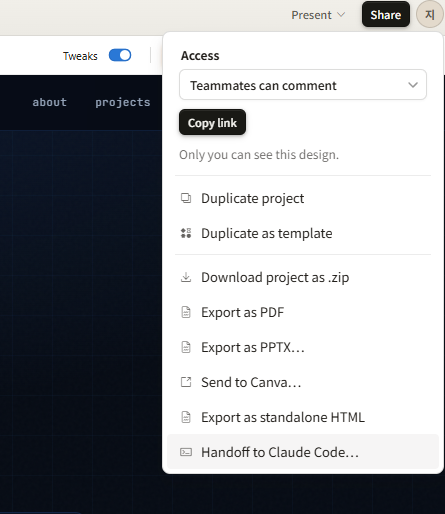Click the Duplicate as template icon

click(186, 233)
